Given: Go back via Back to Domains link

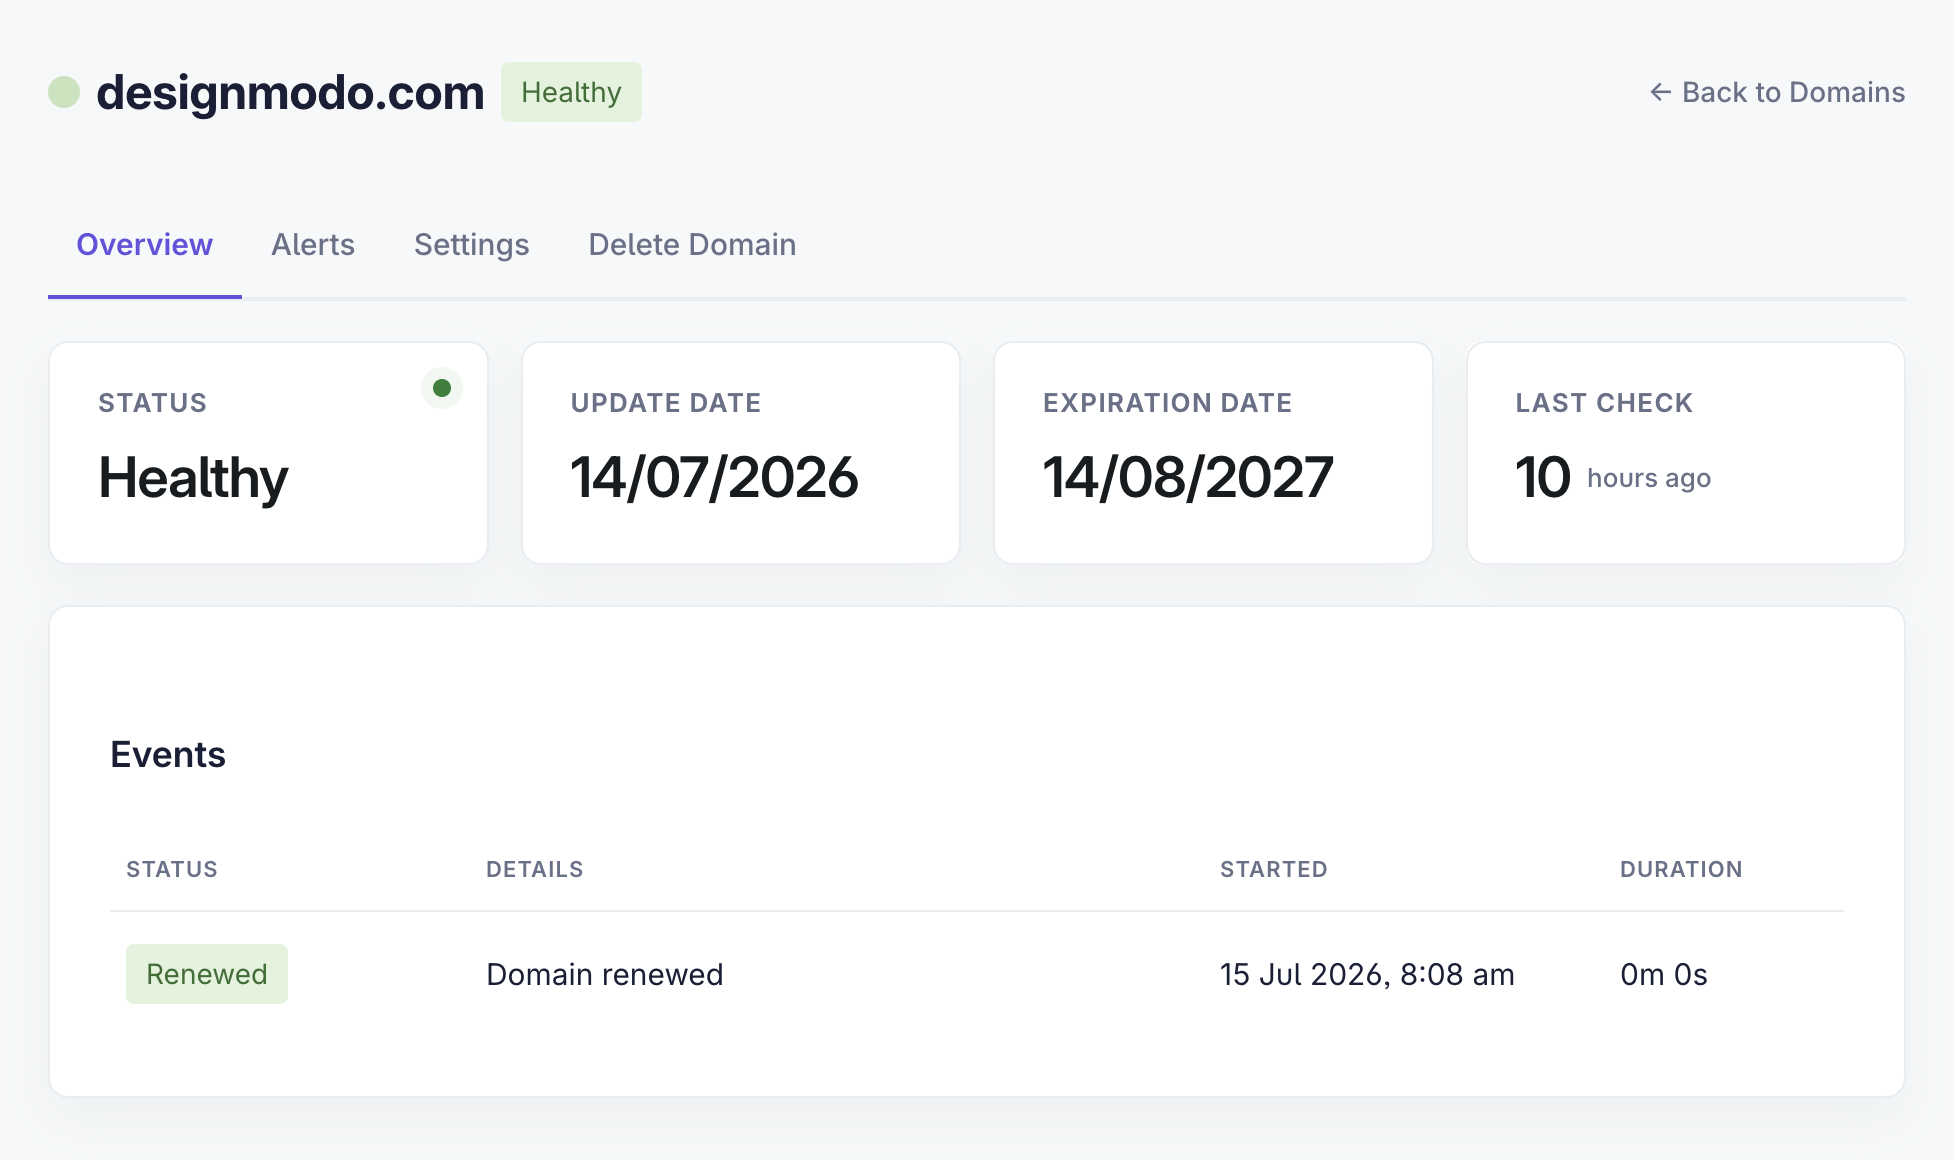Looking at the screenshot, I should 1777,92.
